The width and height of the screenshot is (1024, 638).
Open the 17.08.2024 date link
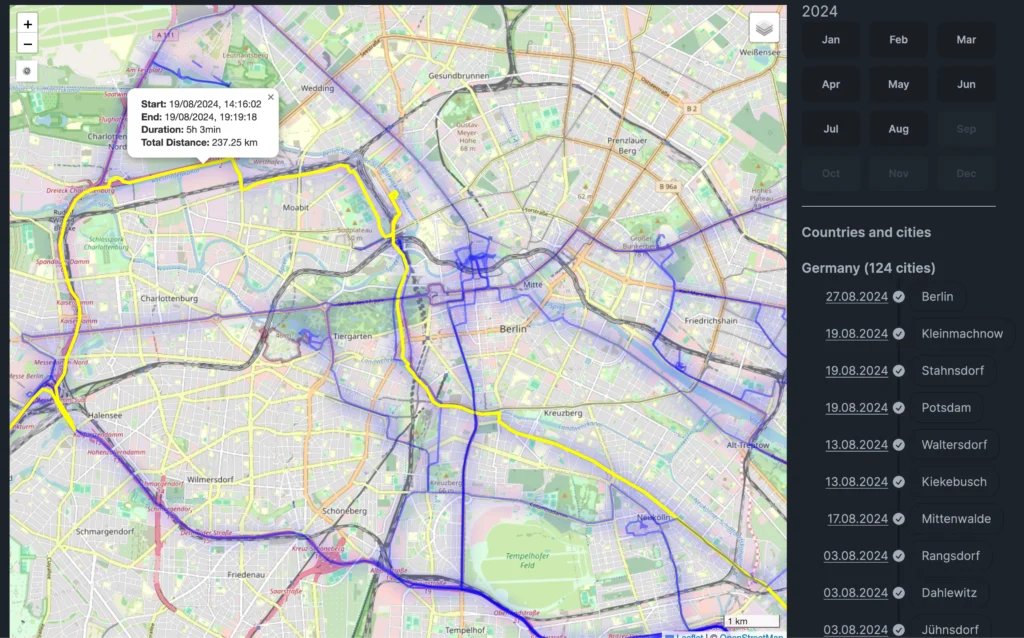tap(856, 519)
